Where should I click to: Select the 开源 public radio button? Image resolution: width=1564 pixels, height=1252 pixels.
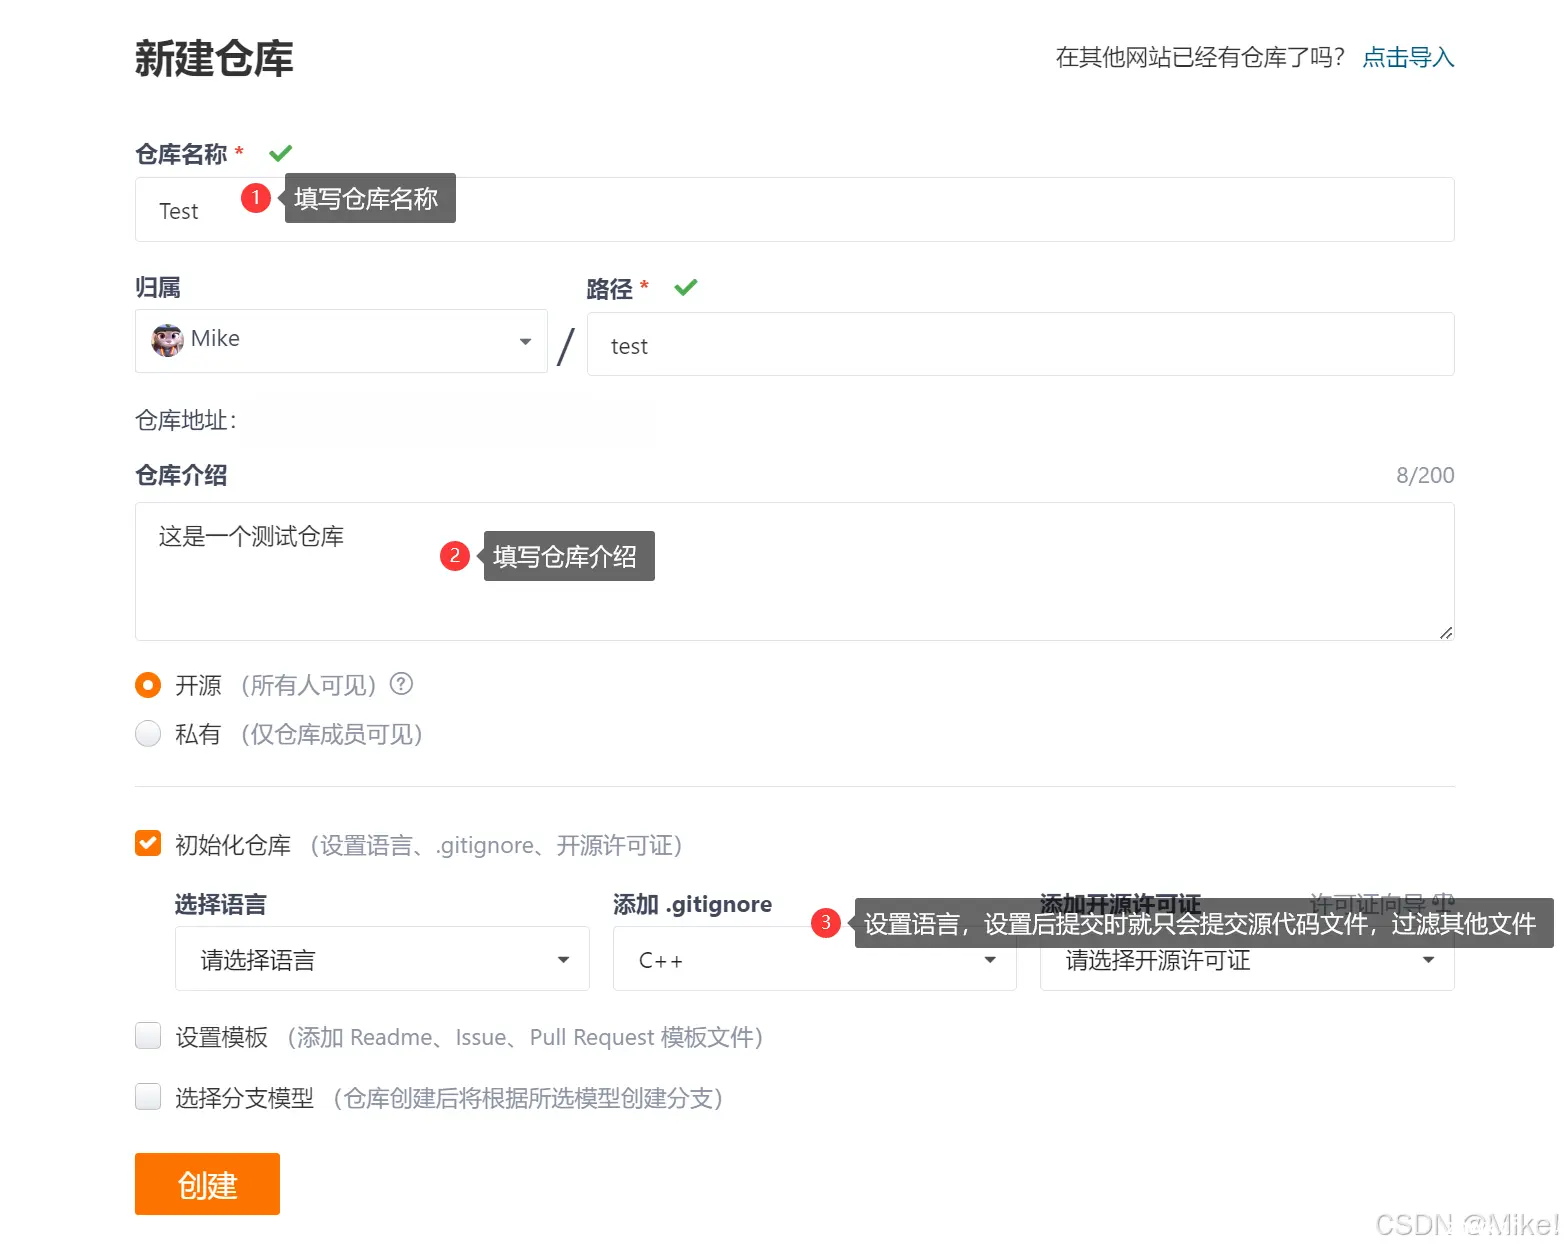coord(148,685)
